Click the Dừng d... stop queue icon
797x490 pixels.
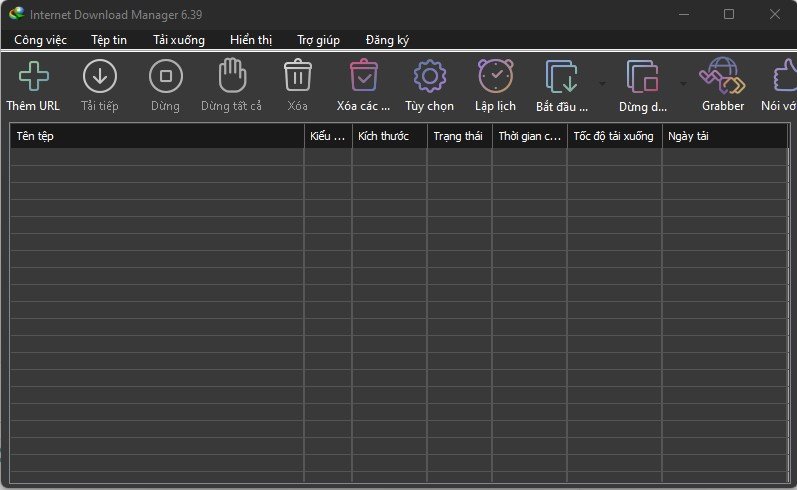click(x=642, y=76)
